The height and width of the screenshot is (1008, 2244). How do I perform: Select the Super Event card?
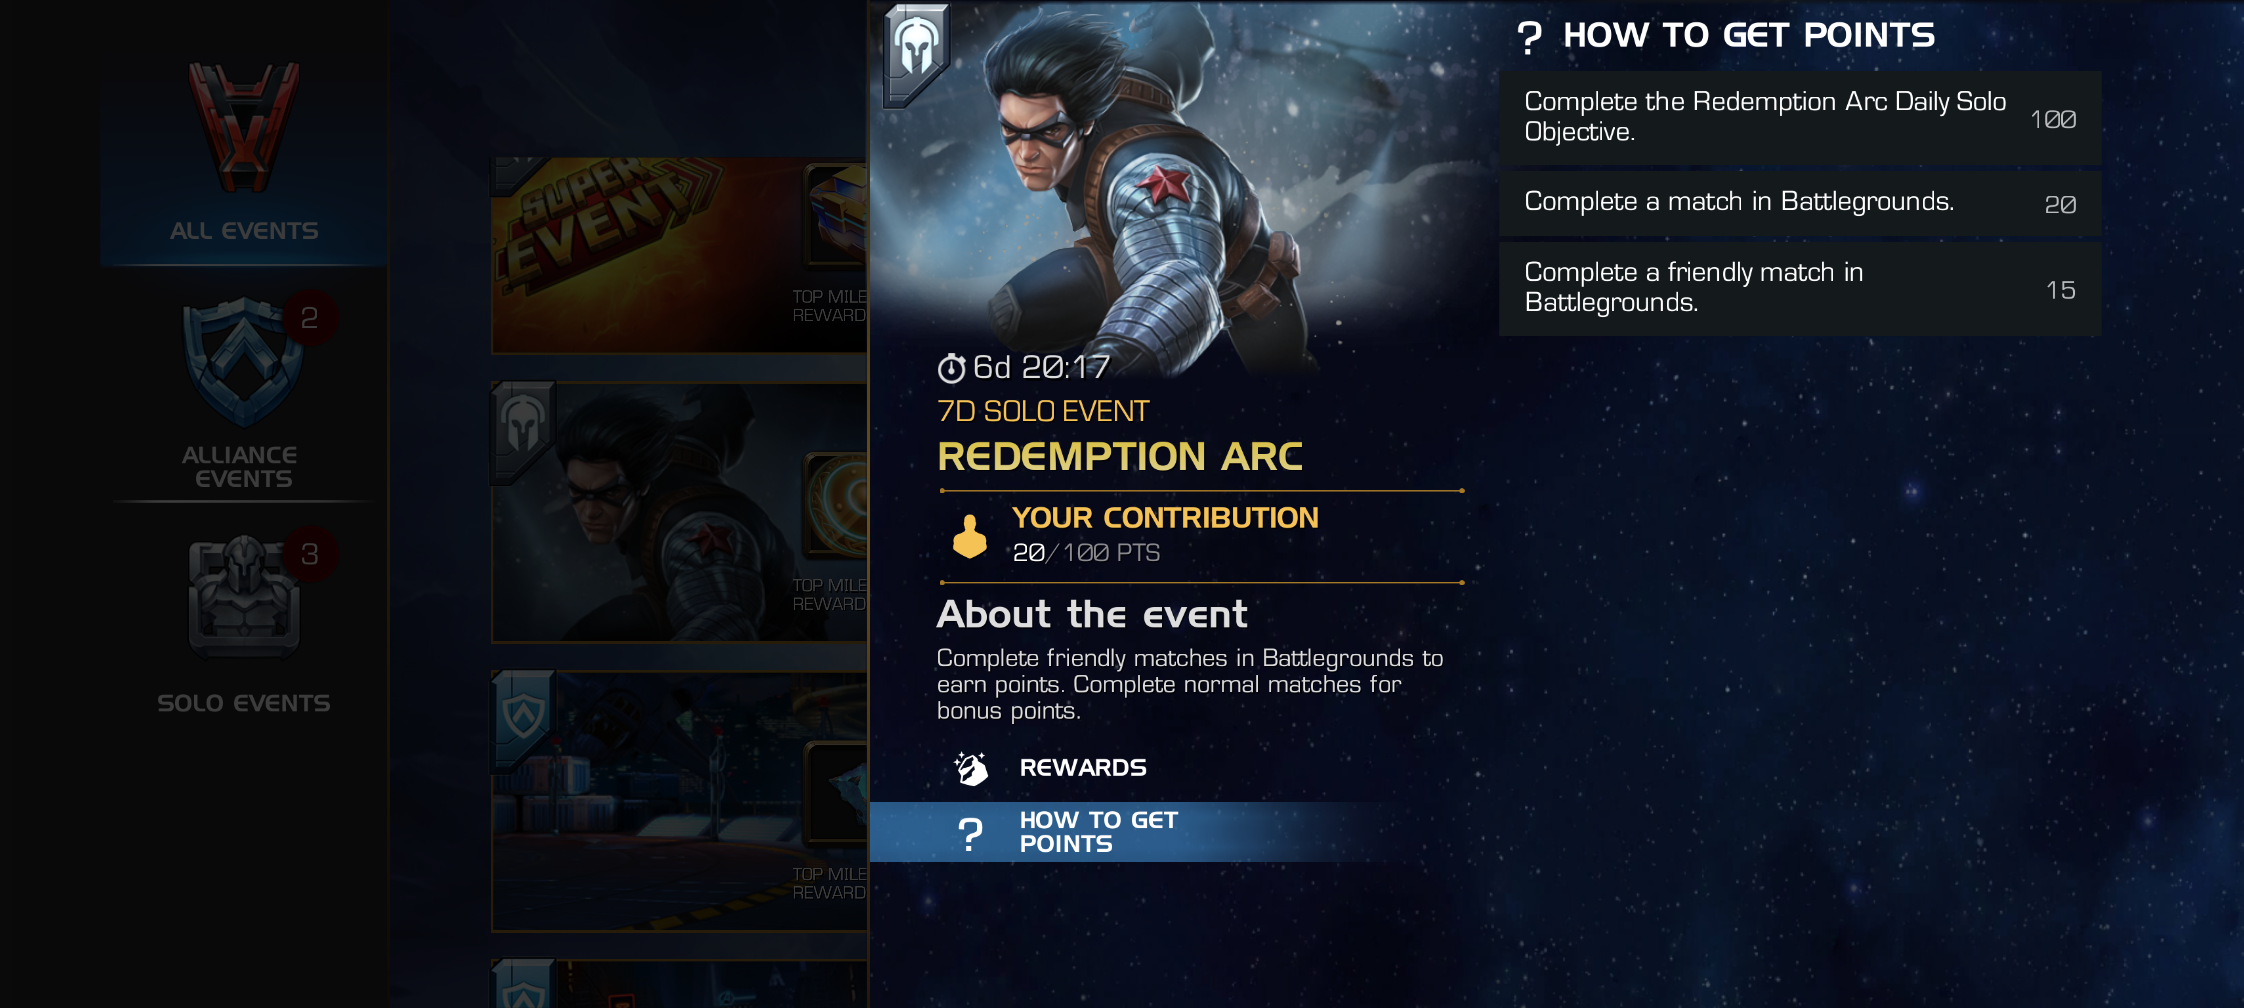[x=679, y=255]
